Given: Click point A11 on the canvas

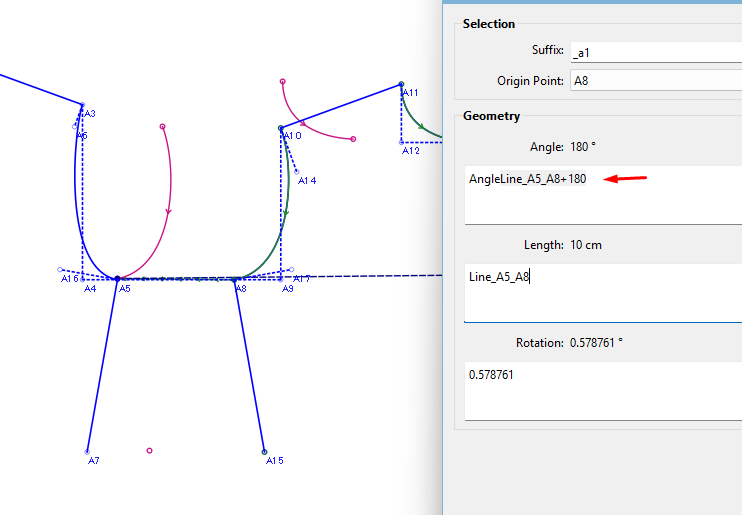Looking at the screenshot, I should 401,84.
